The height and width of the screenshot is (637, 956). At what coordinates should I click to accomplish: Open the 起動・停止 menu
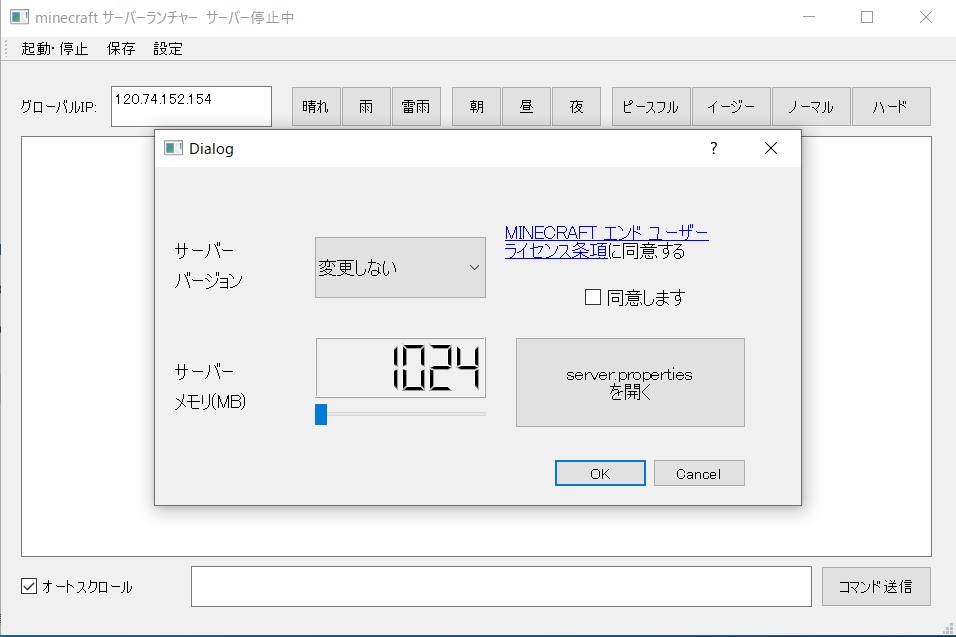pos(54,49)
